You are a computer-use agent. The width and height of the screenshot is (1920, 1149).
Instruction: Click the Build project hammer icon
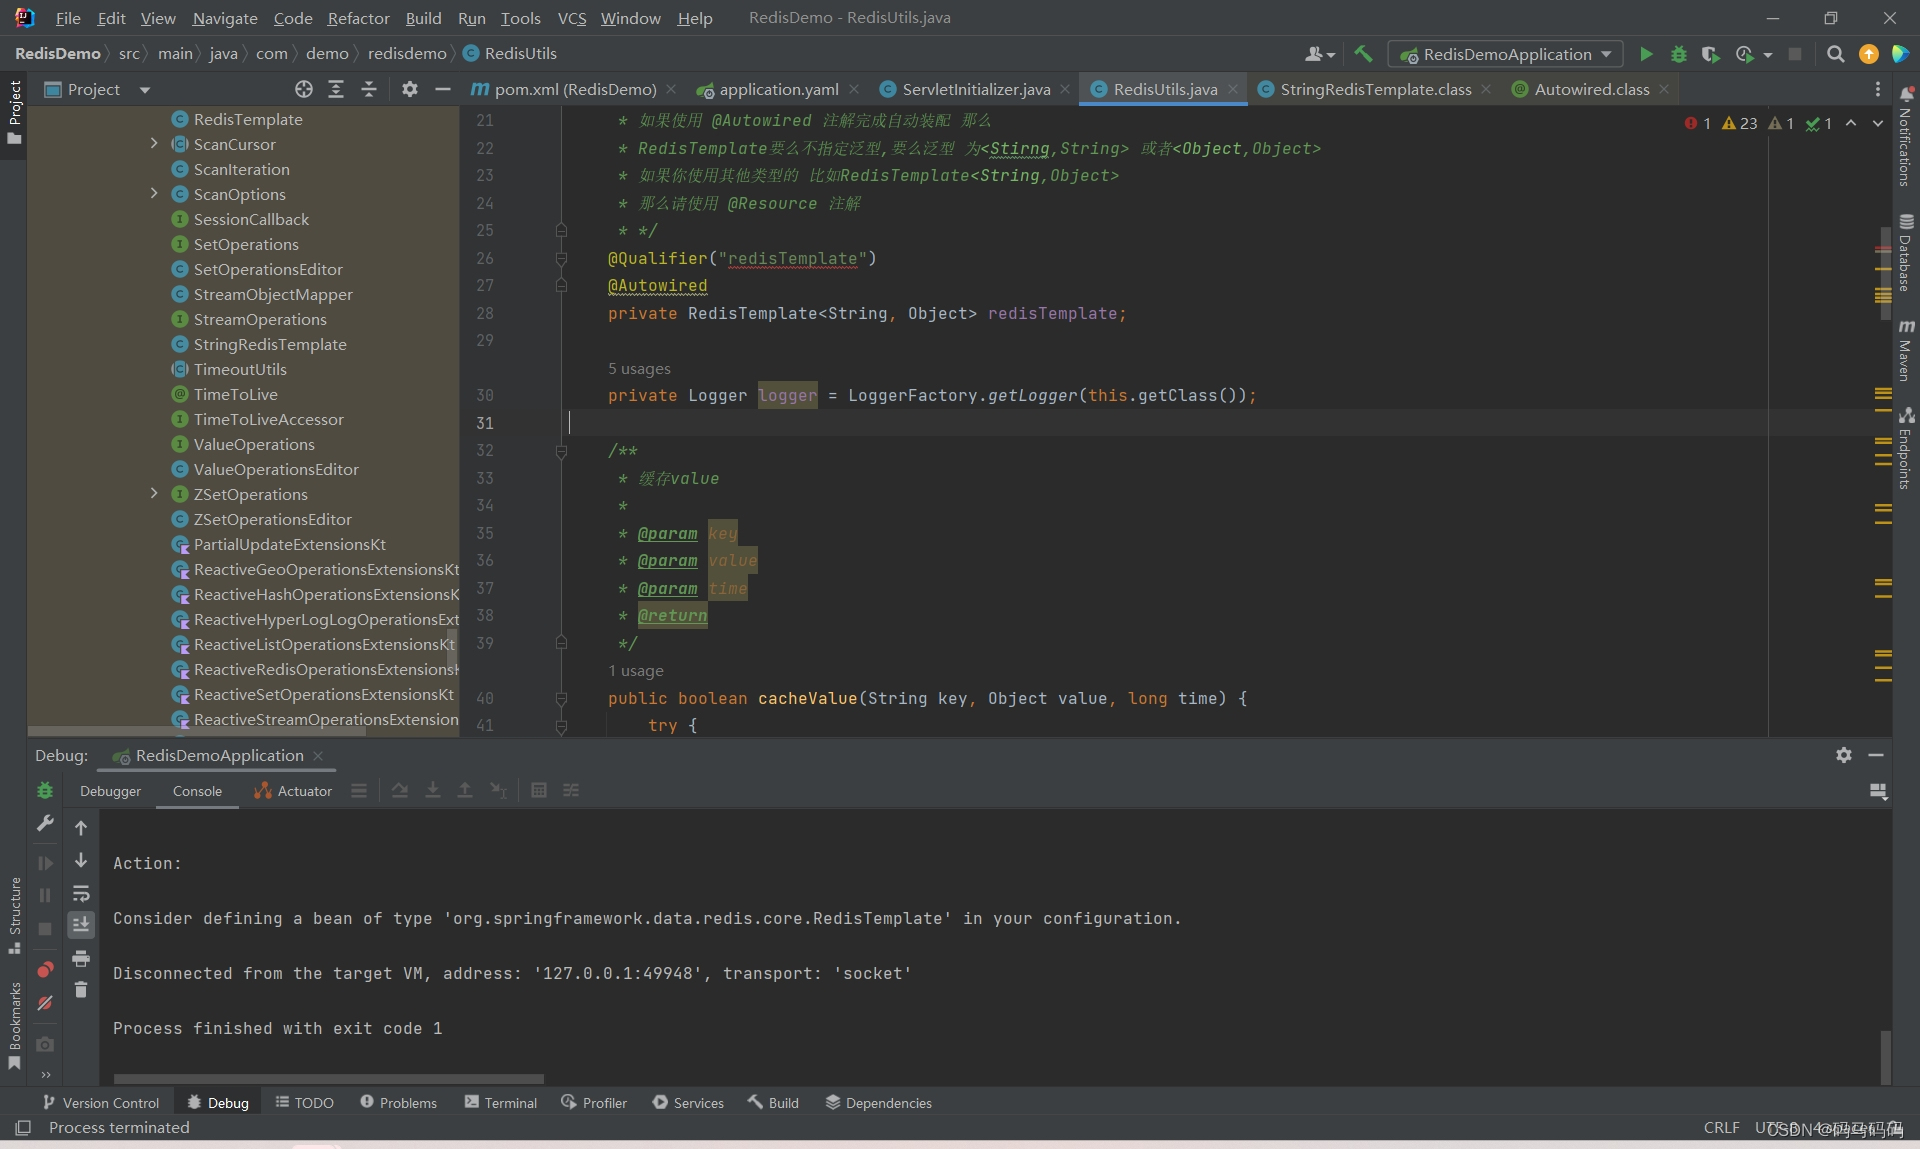[1363, 54]
